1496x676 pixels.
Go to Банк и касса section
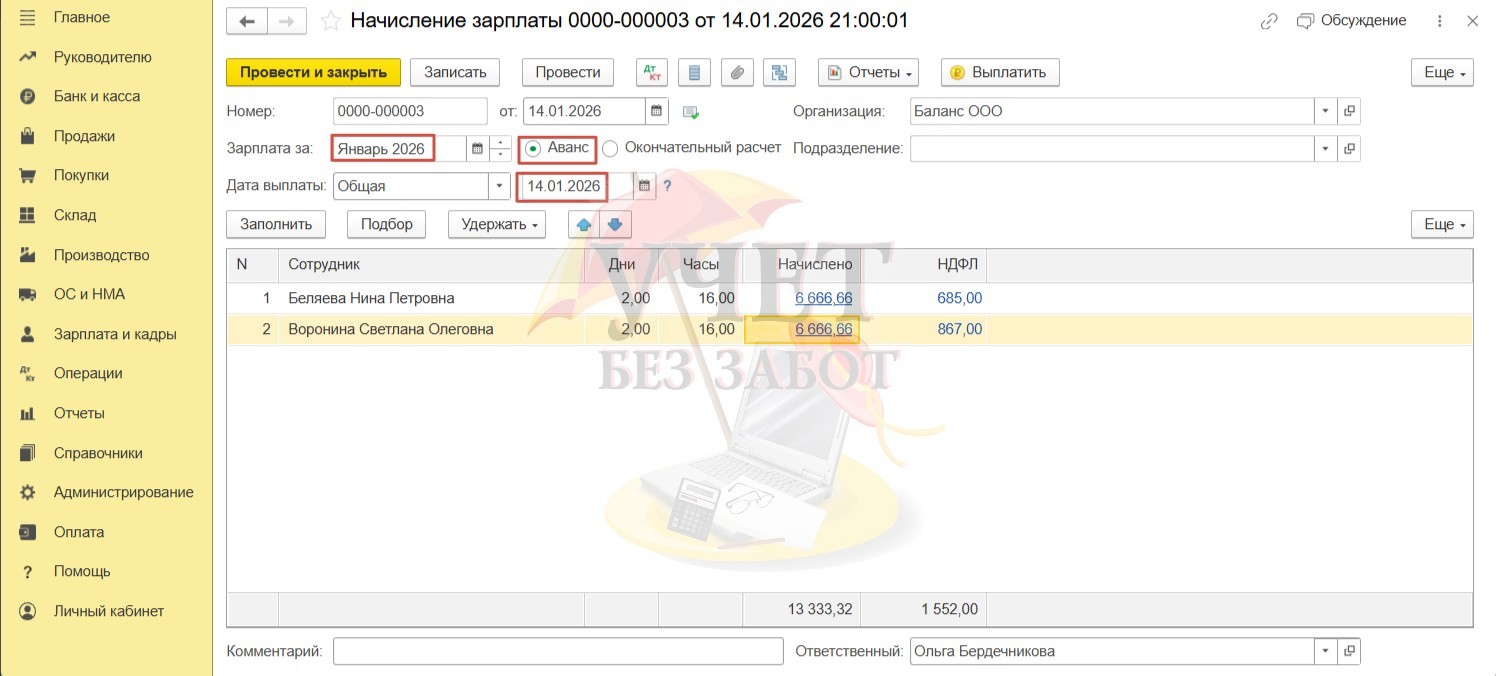tap(96, 96)
